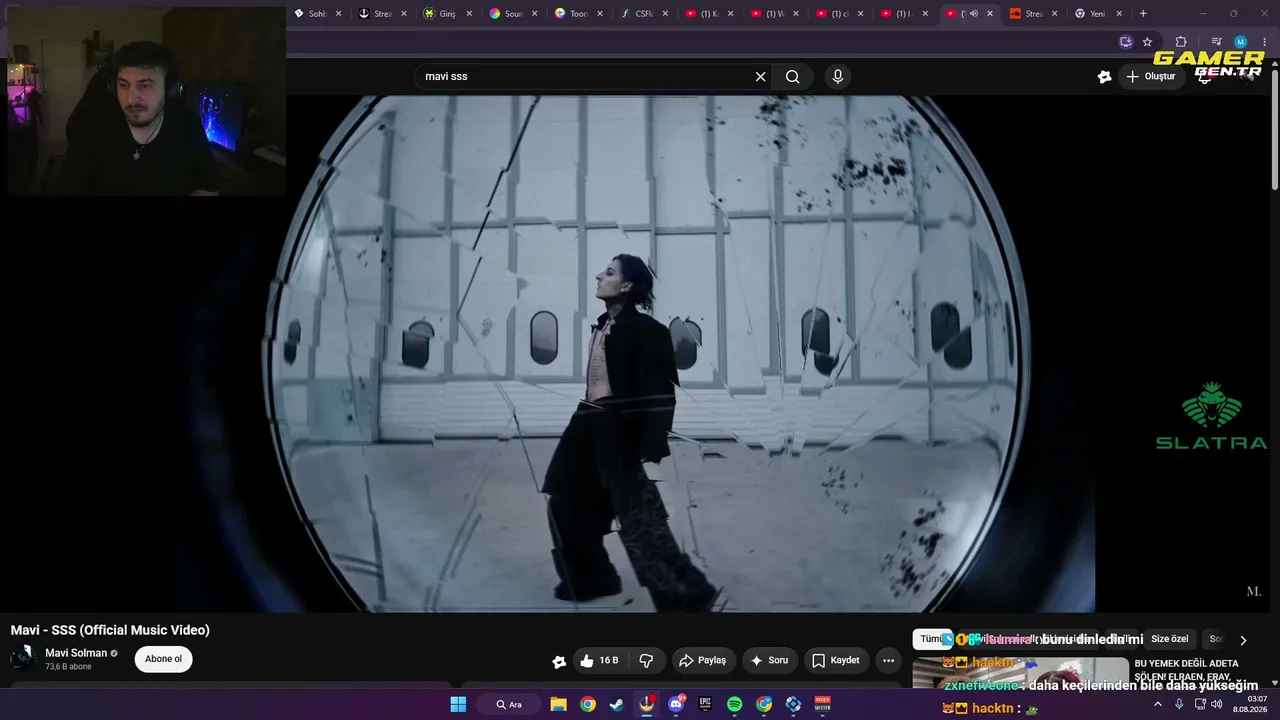Switch to the CSFloat tab
This screenshot has width=1280, height=720.
[645, 14]
